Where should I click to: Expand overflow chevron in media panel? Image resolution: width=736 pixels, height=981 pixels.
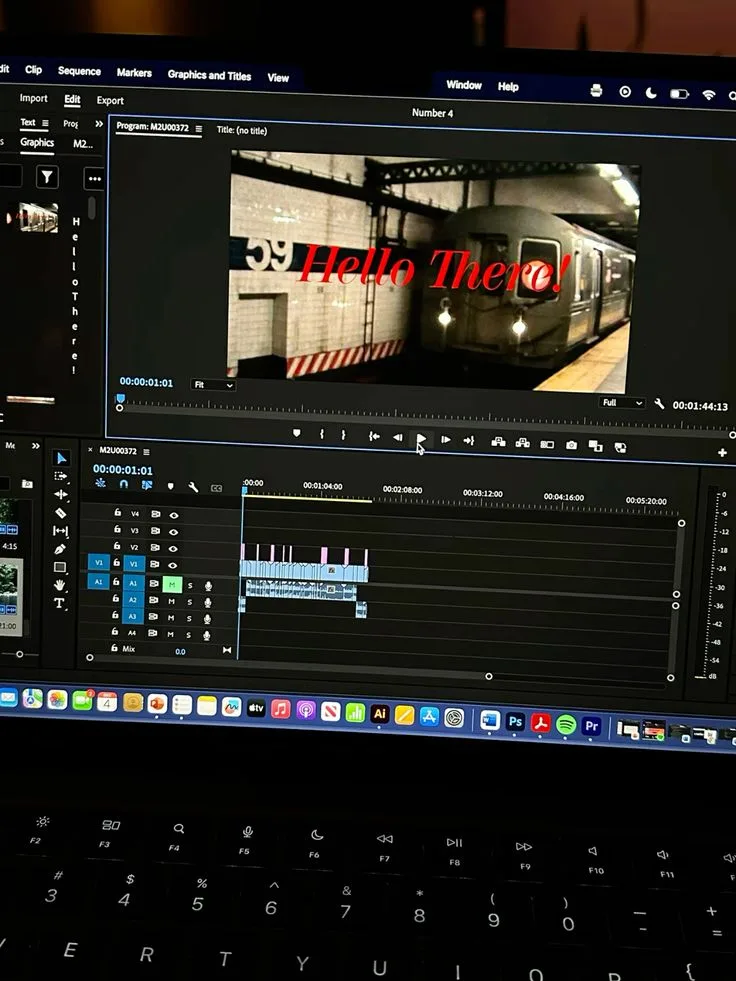tap(36, 446)
